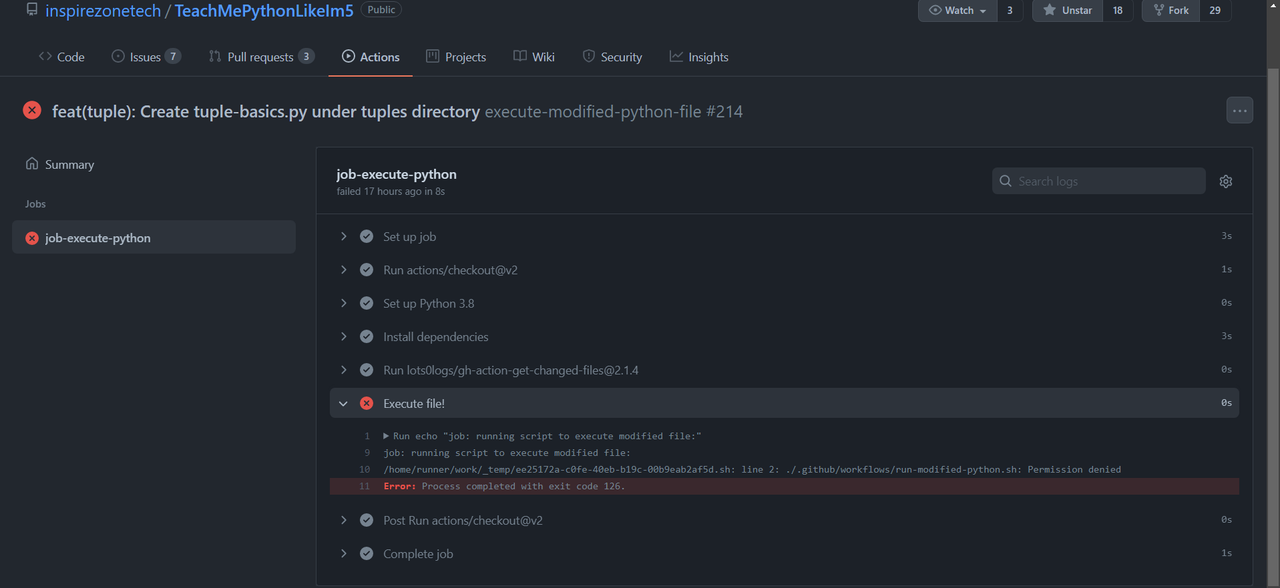Open the watchers count 3
Screen dimensions: 1280x588
point(1009,10)
